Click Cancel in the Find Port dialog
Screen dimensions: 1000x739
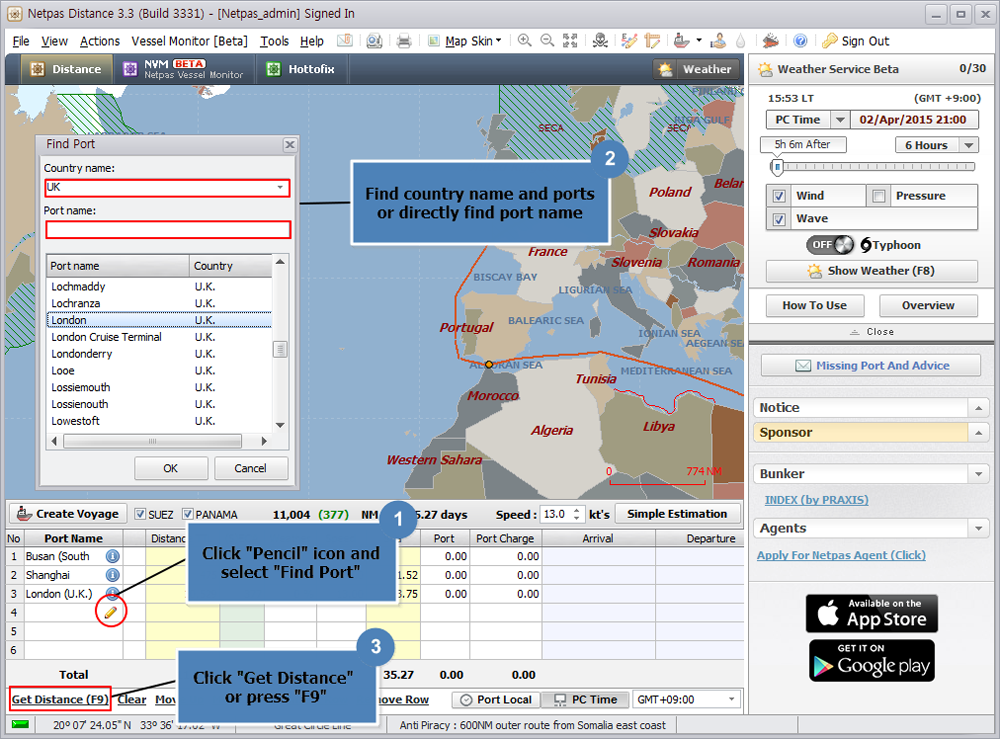point(251,468)
